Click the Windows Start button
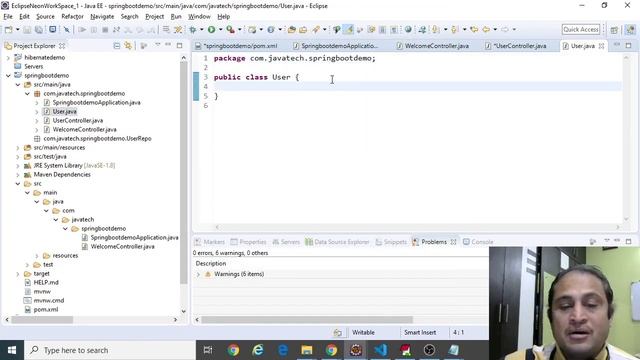This screenshot has width=640, height=360. point(12,350)
